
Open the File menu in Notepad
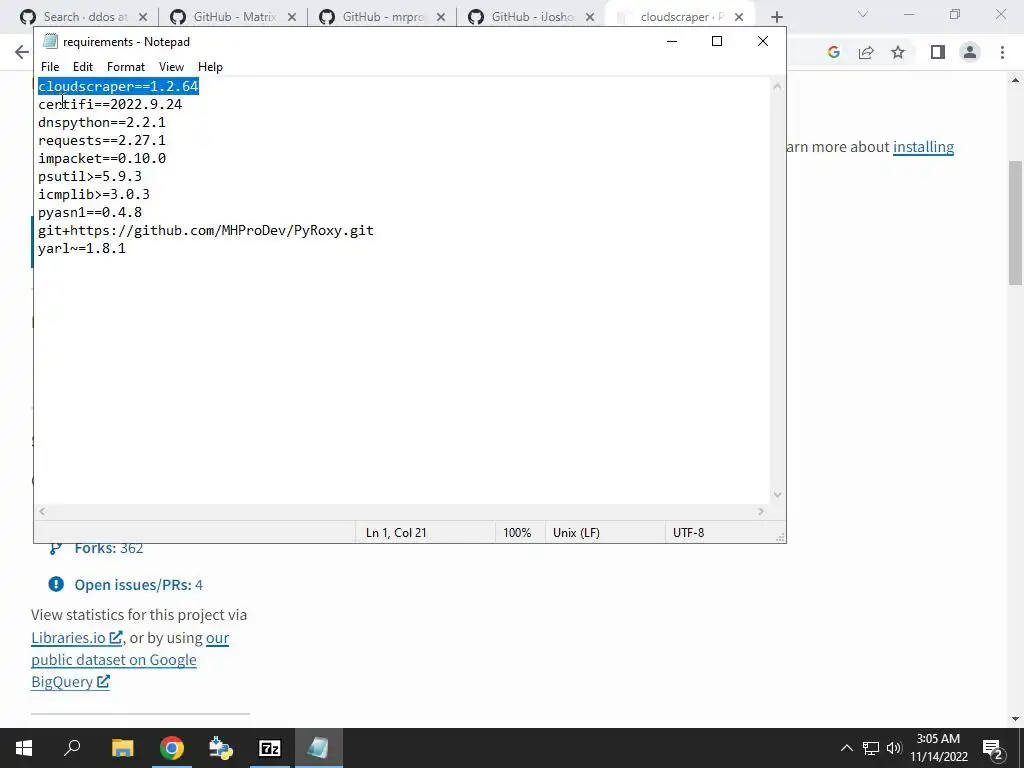[x=50, y=67]
